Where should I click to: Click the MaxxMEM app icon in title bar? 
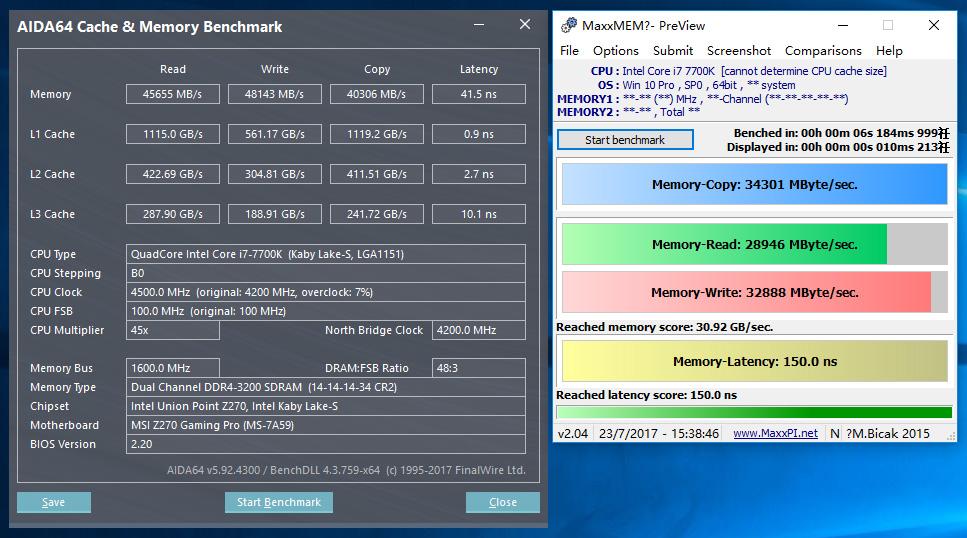569,25
